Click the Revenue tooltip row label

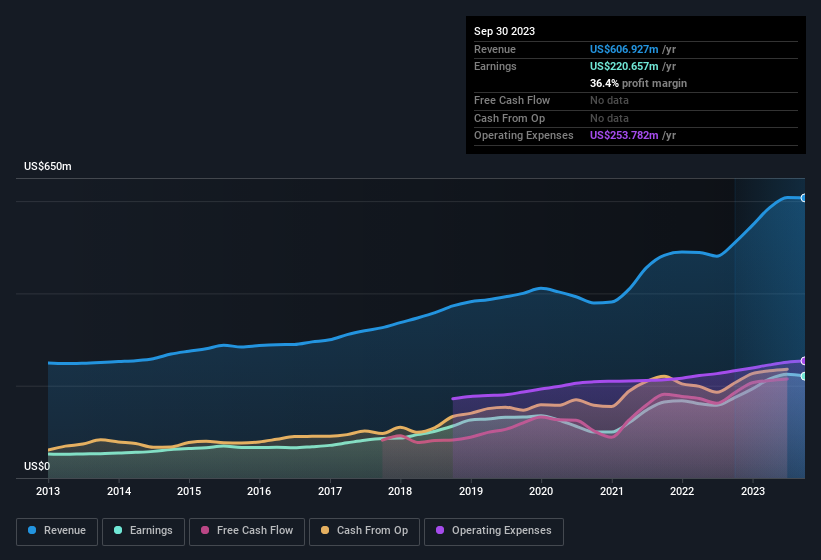pyautogui.click(x=495, y=49)
